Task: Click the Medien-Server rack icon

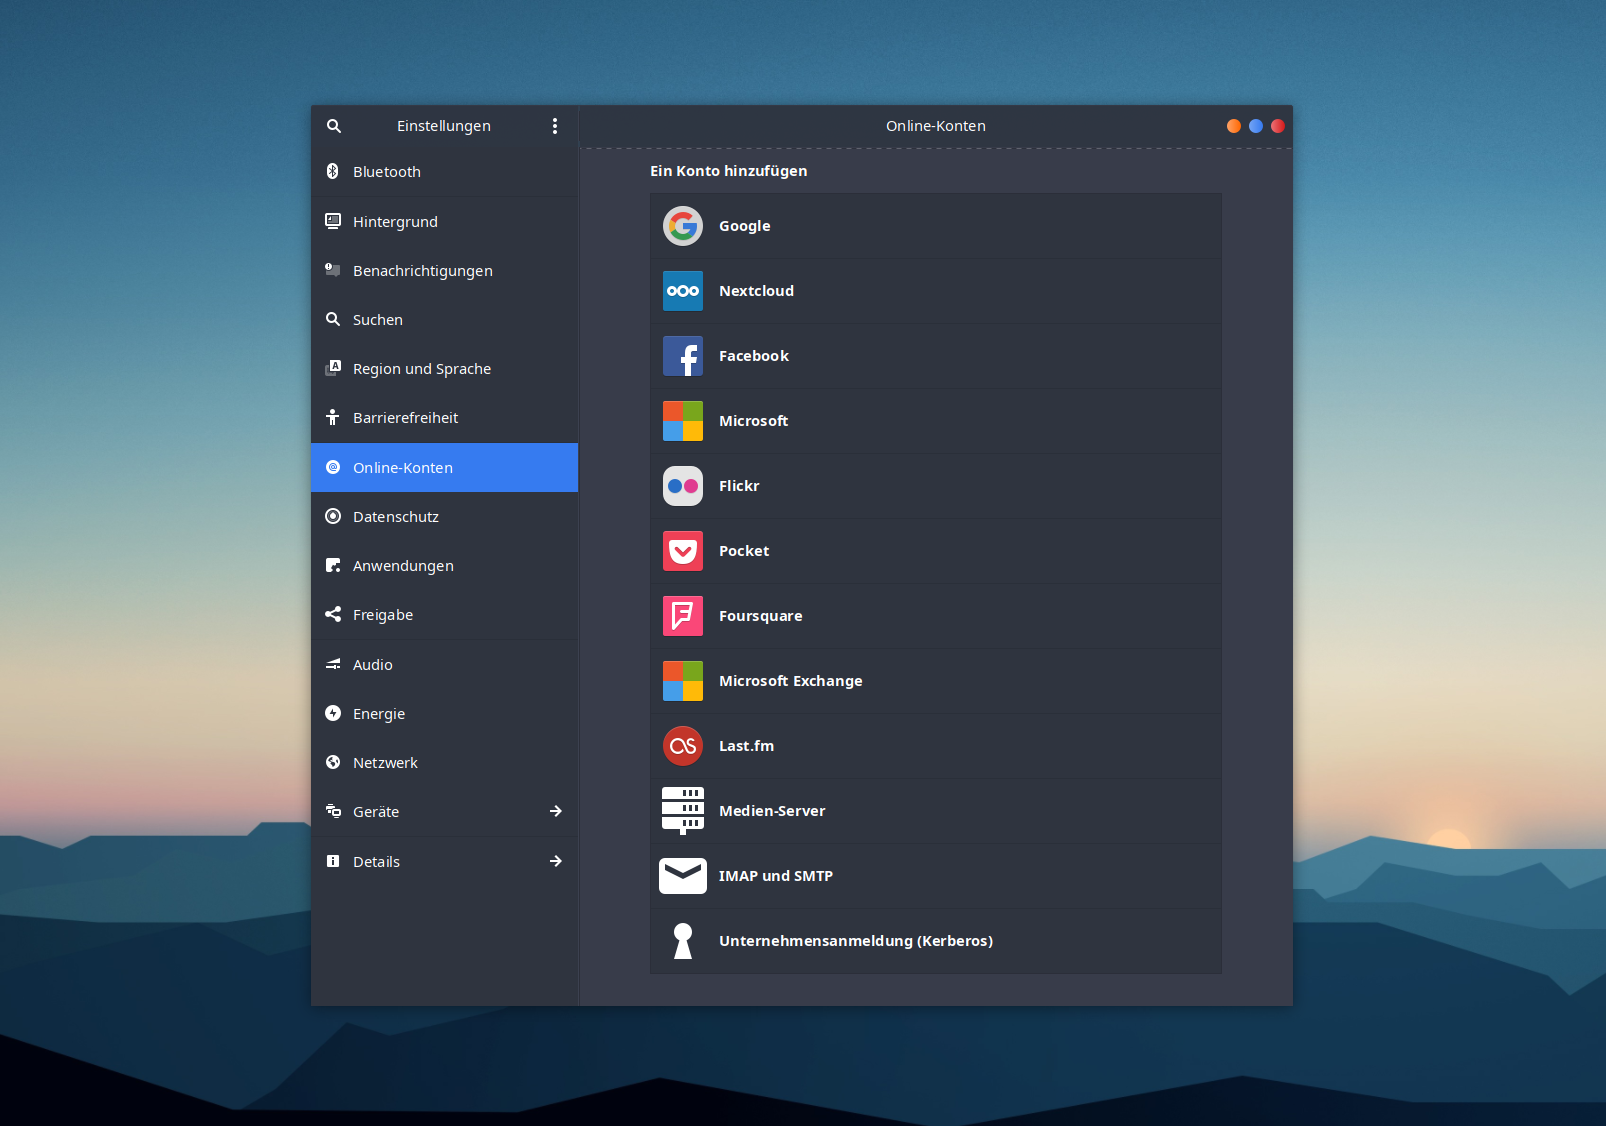Action: pyautogui.click(x=683, y=811)
